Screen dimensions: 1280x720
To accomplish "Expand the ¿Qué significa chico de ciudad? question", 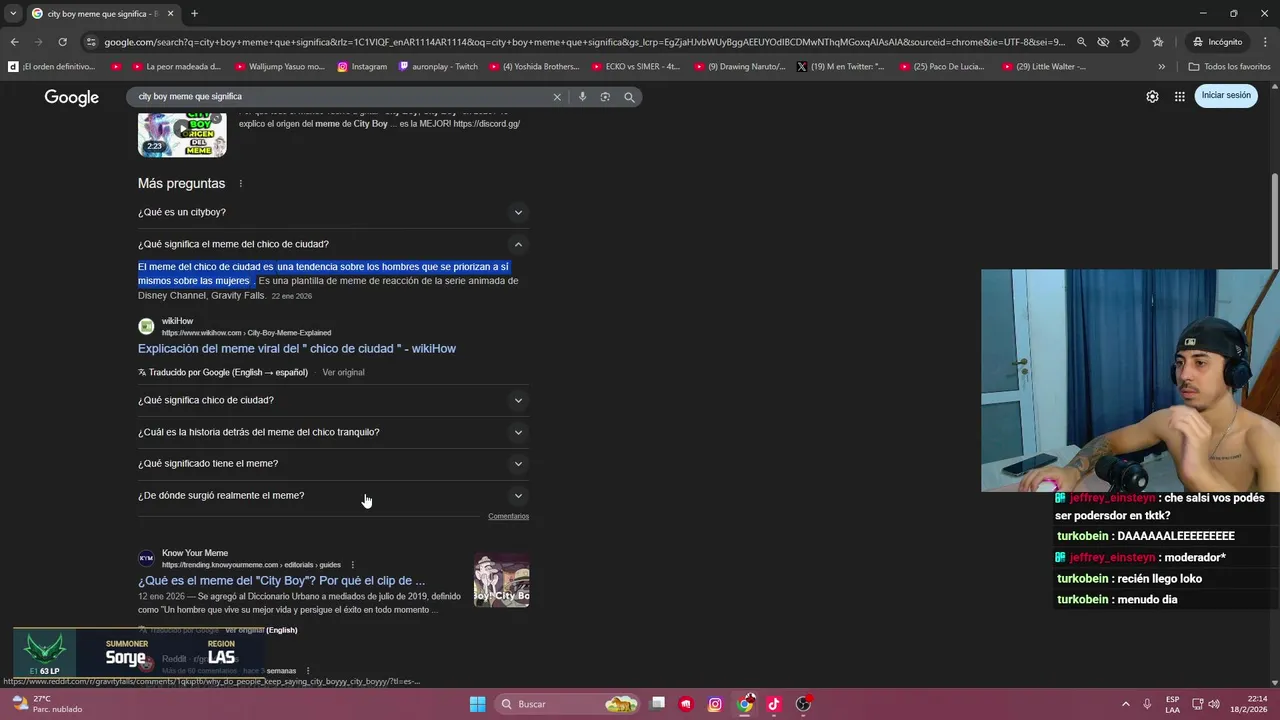I will [333, 400].
